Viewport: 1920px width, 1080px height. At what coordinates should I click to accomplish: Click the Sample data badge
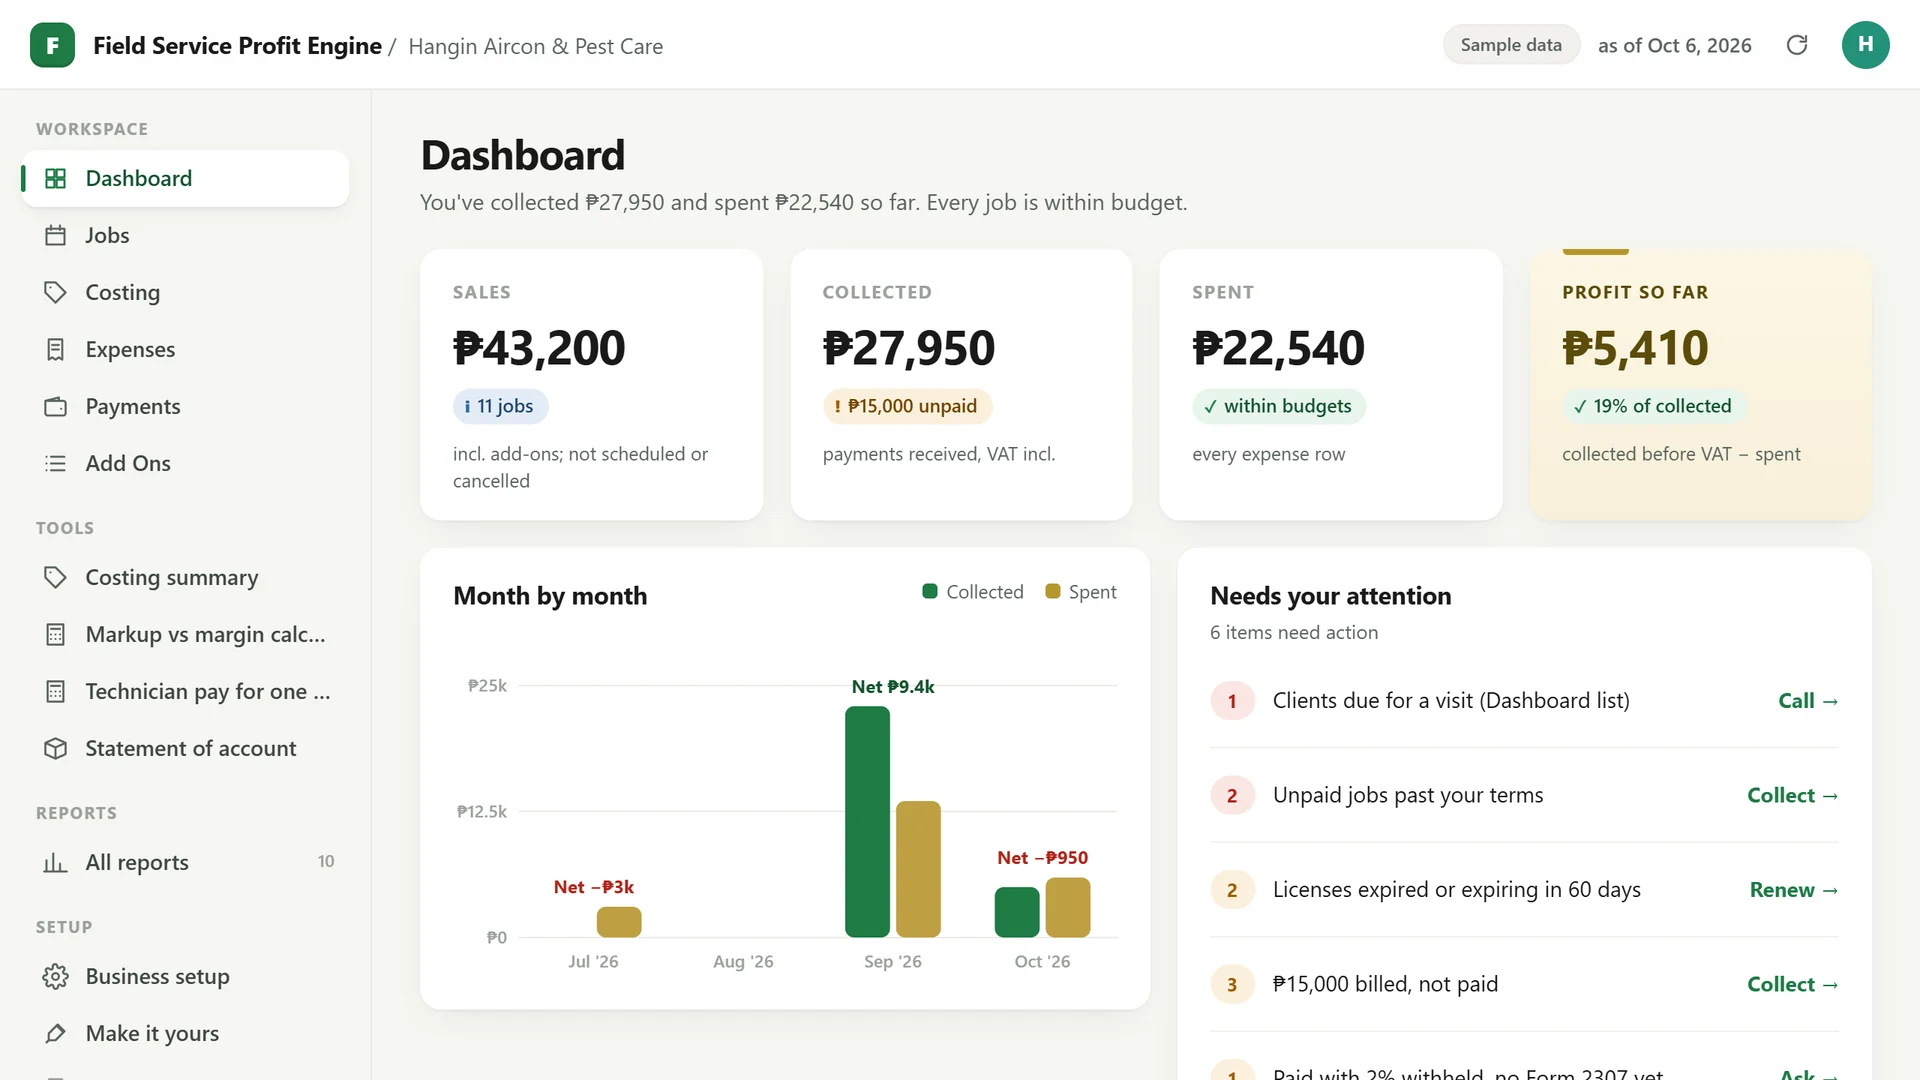click(1511, 45)
